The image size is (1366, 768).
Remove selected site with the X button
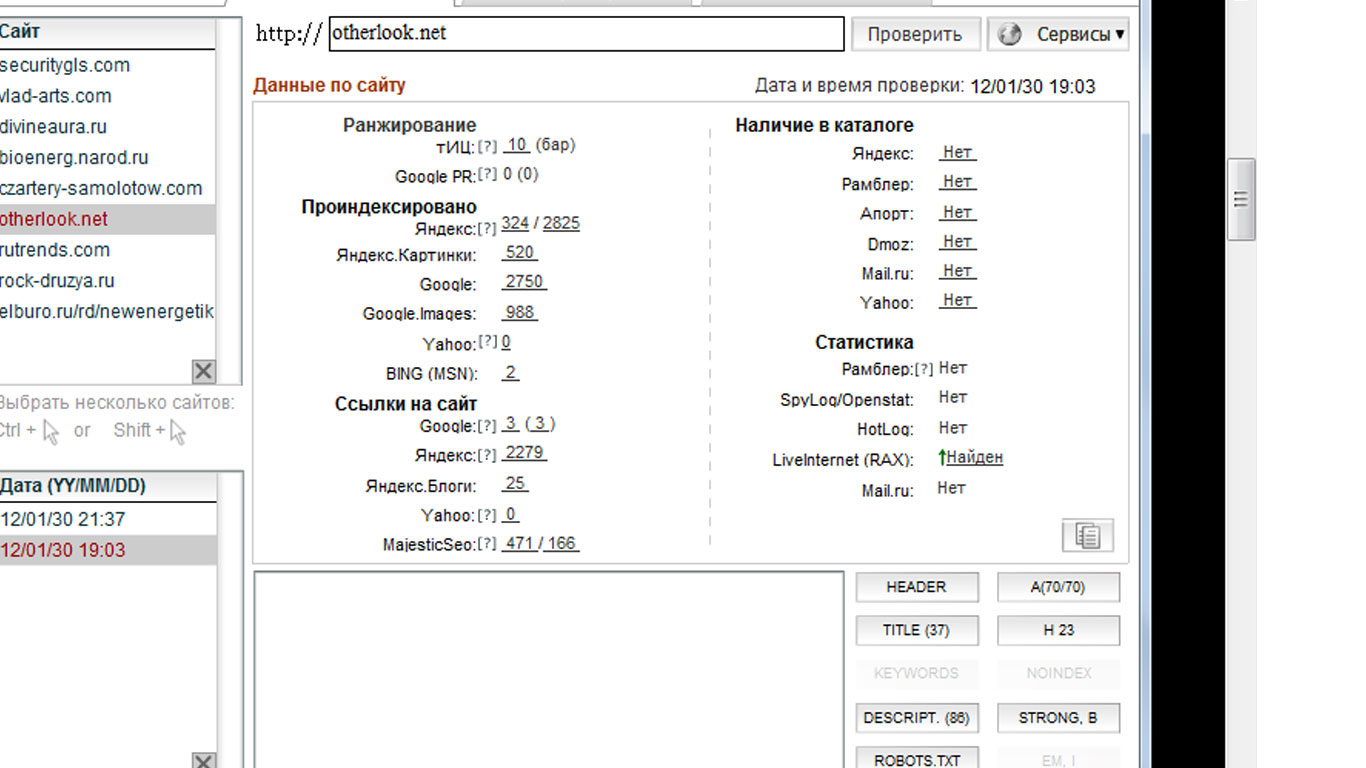pos(203,371)
